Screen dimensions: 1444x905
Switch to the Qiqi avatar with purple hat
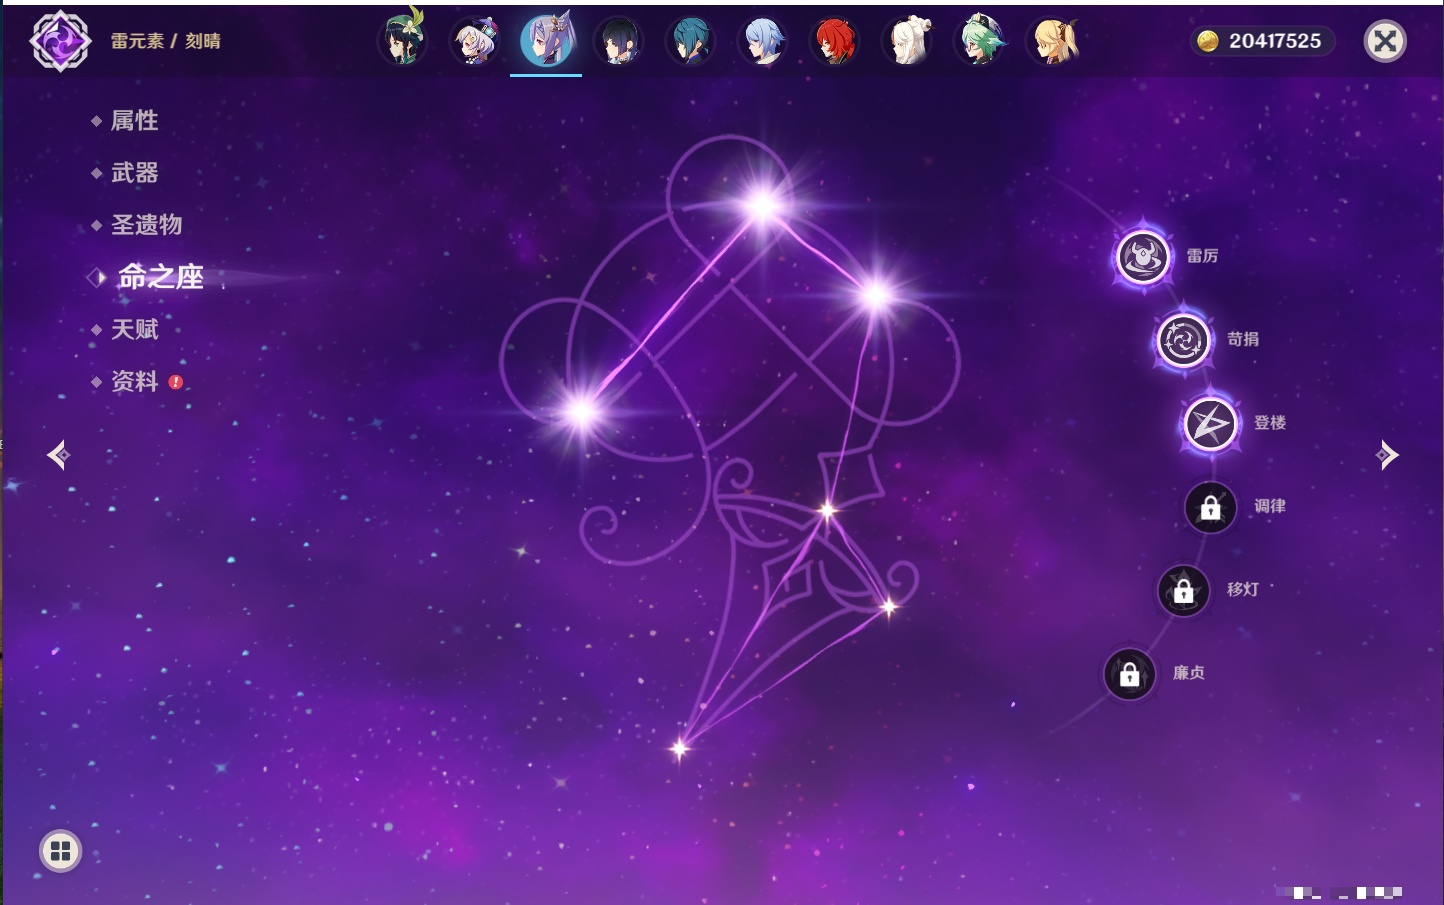tap(475, 41)
